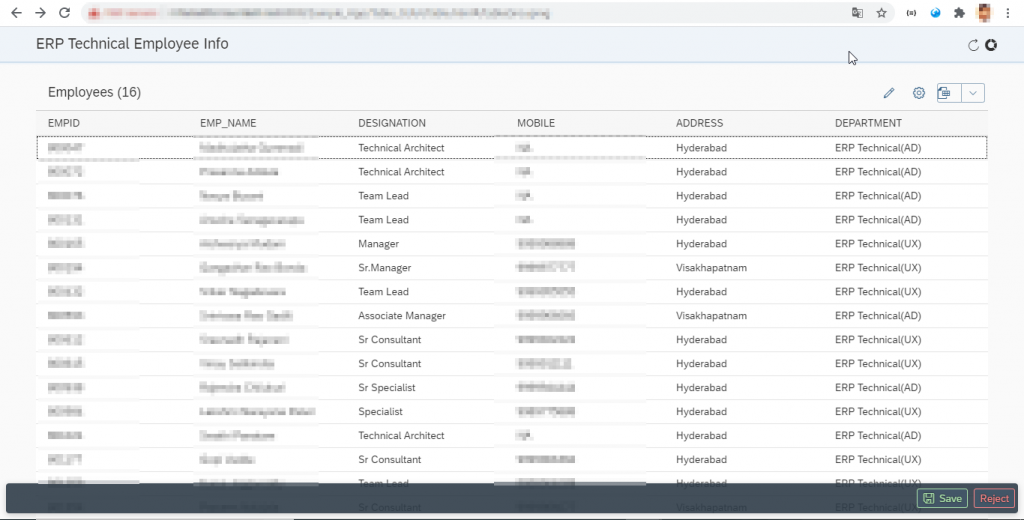Select the 'Specialist' designation cell
Viewport: 1024px width, 520px height.
(380, 412)
